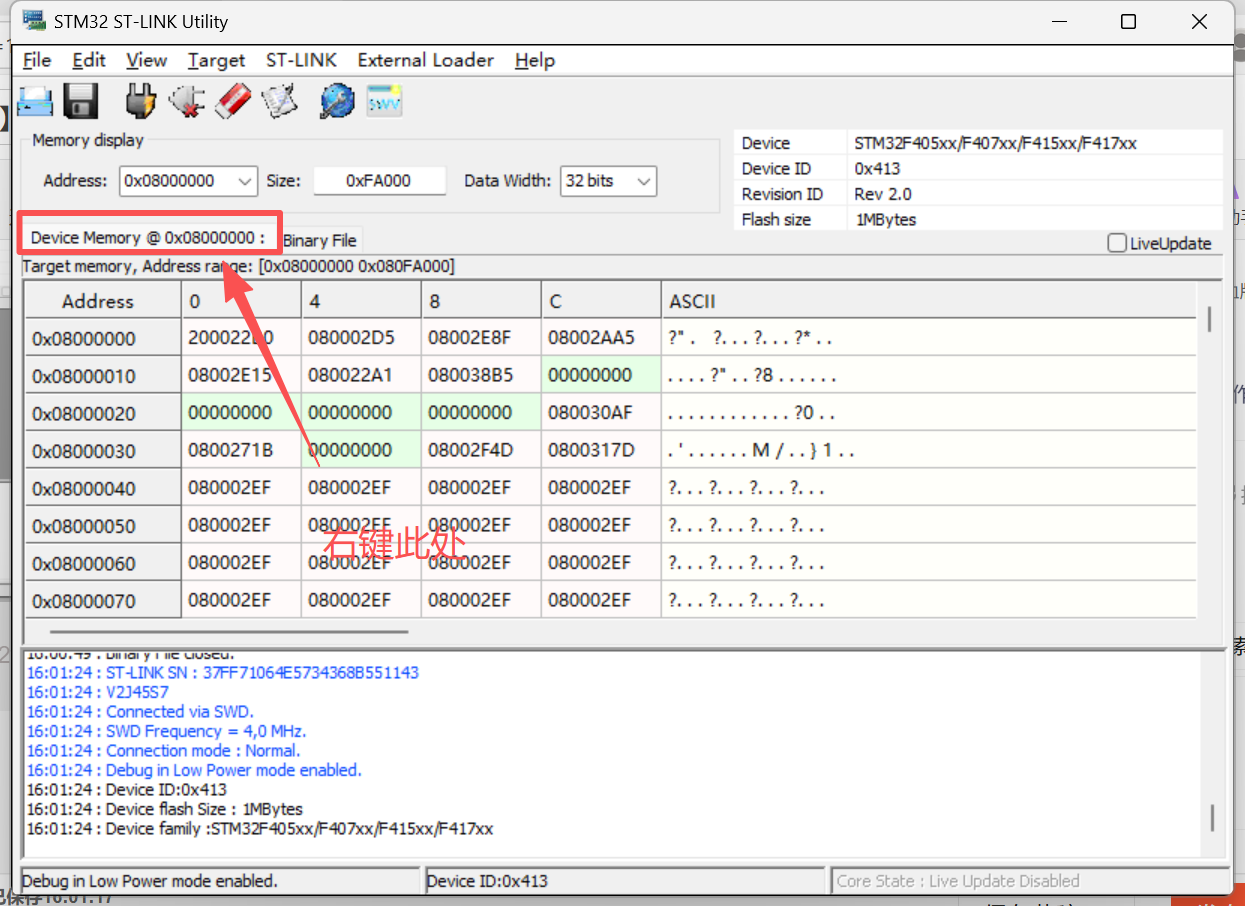The width and height of the screenshot is (1245, 906).
Task: Click memory cell 08002F4D
Action: coord(481,451)
